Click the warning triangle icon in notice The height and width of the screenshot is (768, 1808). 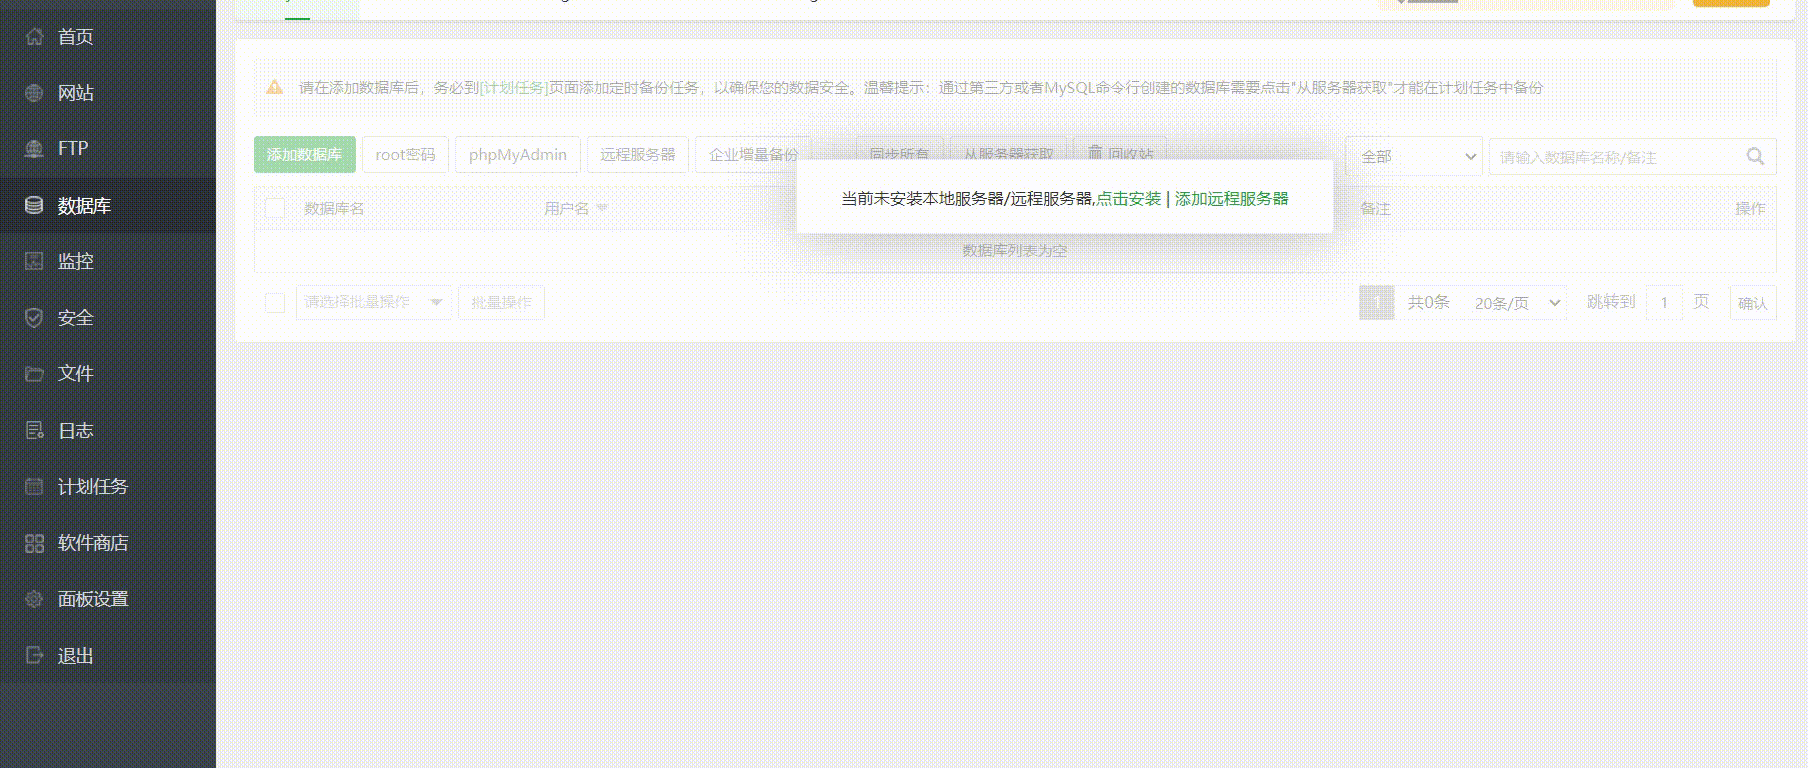[275, 87]
